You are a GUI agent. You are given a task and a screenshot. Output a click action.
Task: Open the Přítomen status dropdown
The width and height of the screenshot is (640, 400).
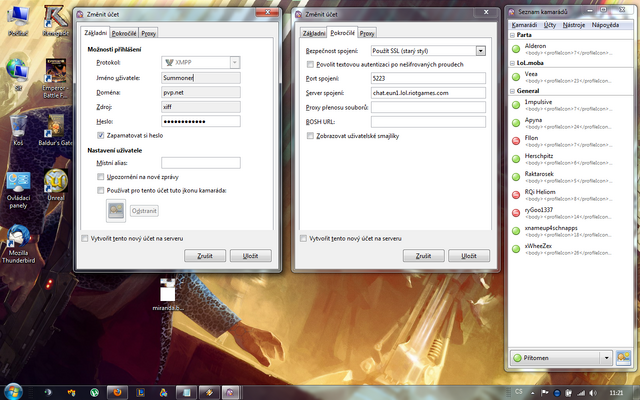click(x=561, y=358)
